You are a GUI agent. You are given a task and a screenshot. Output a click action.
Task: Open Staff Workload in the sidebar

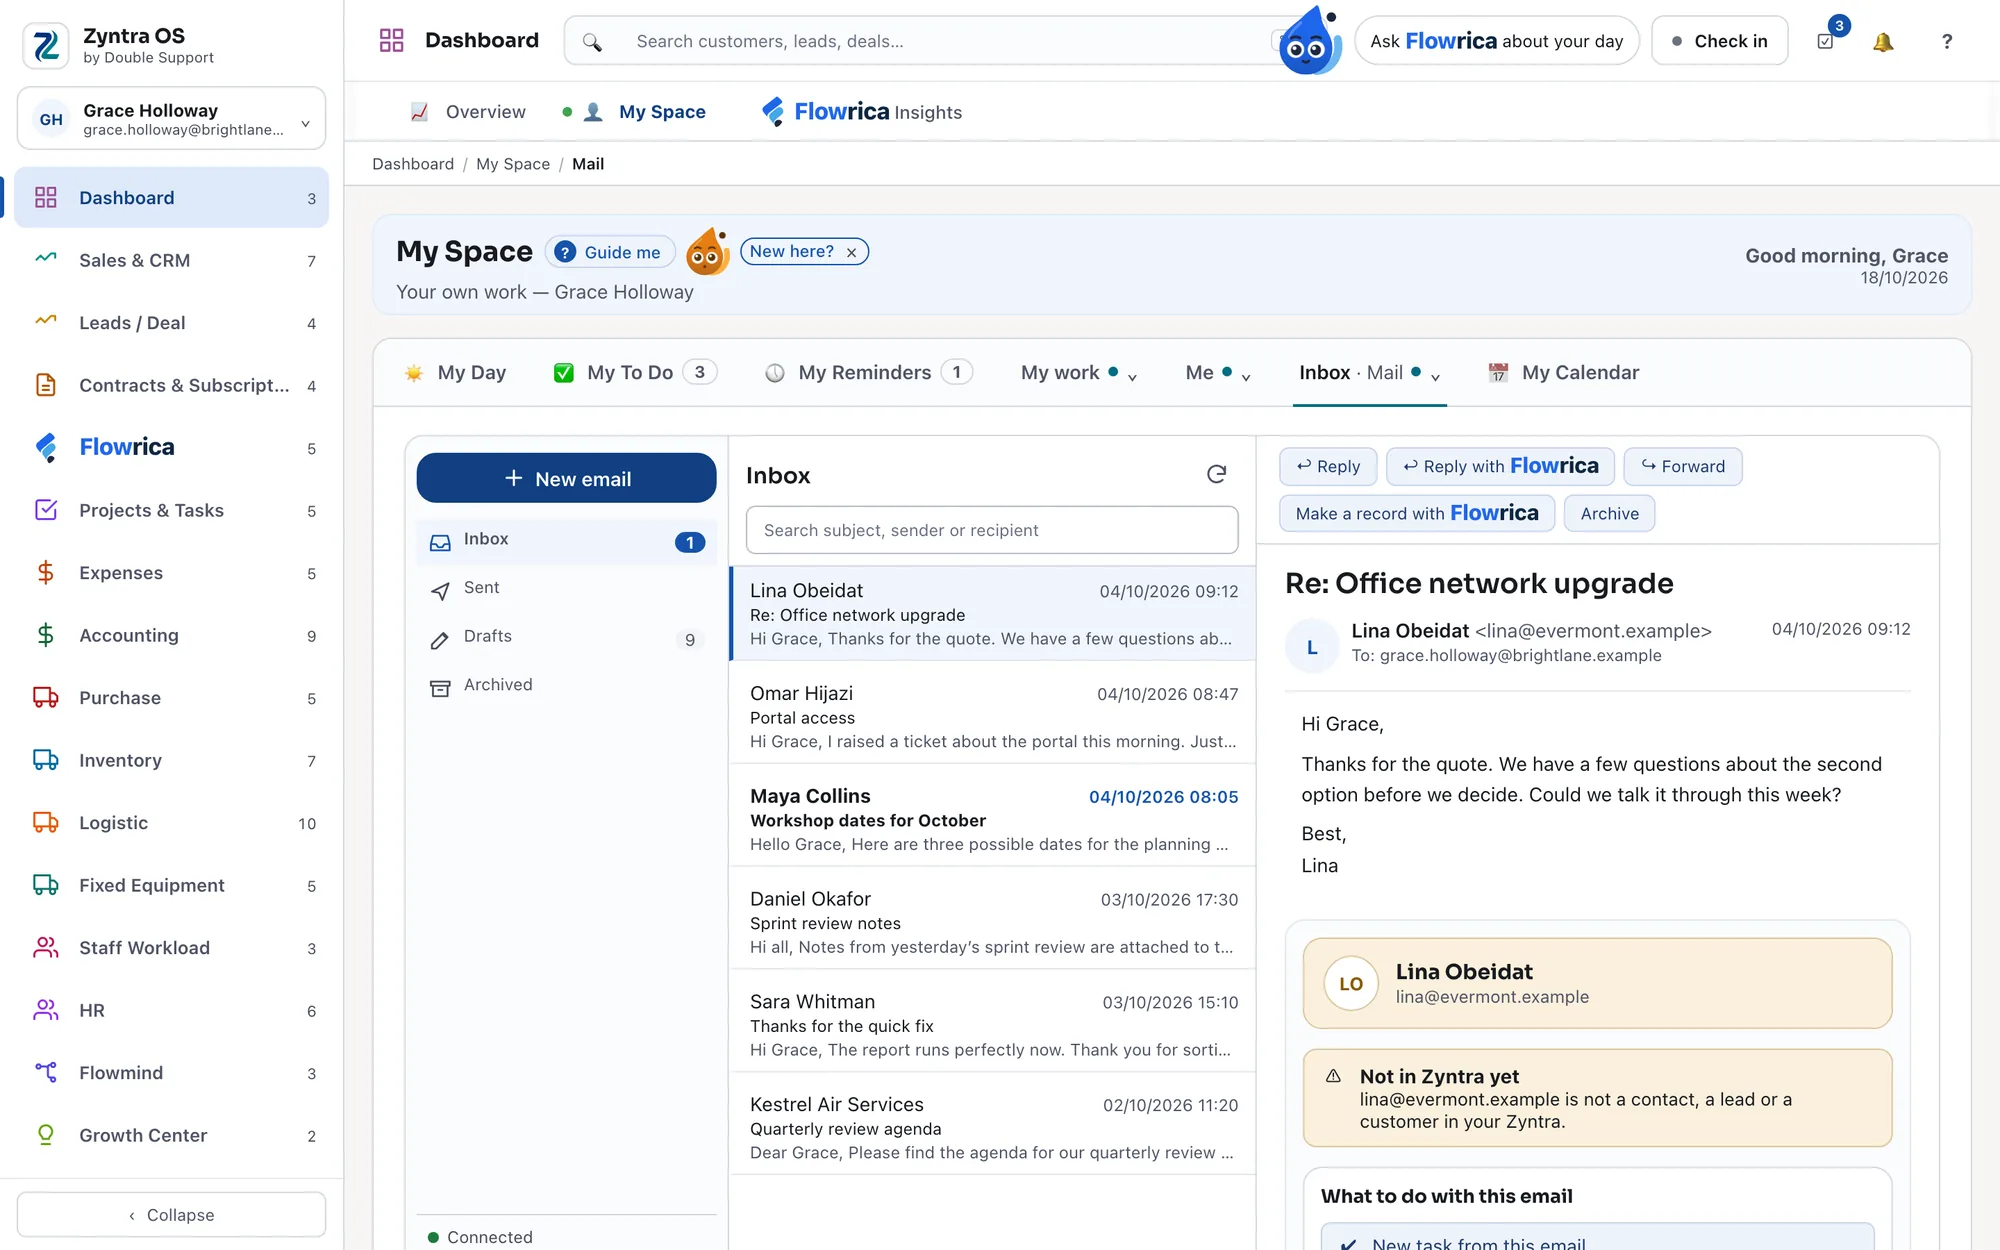[171, 947]
